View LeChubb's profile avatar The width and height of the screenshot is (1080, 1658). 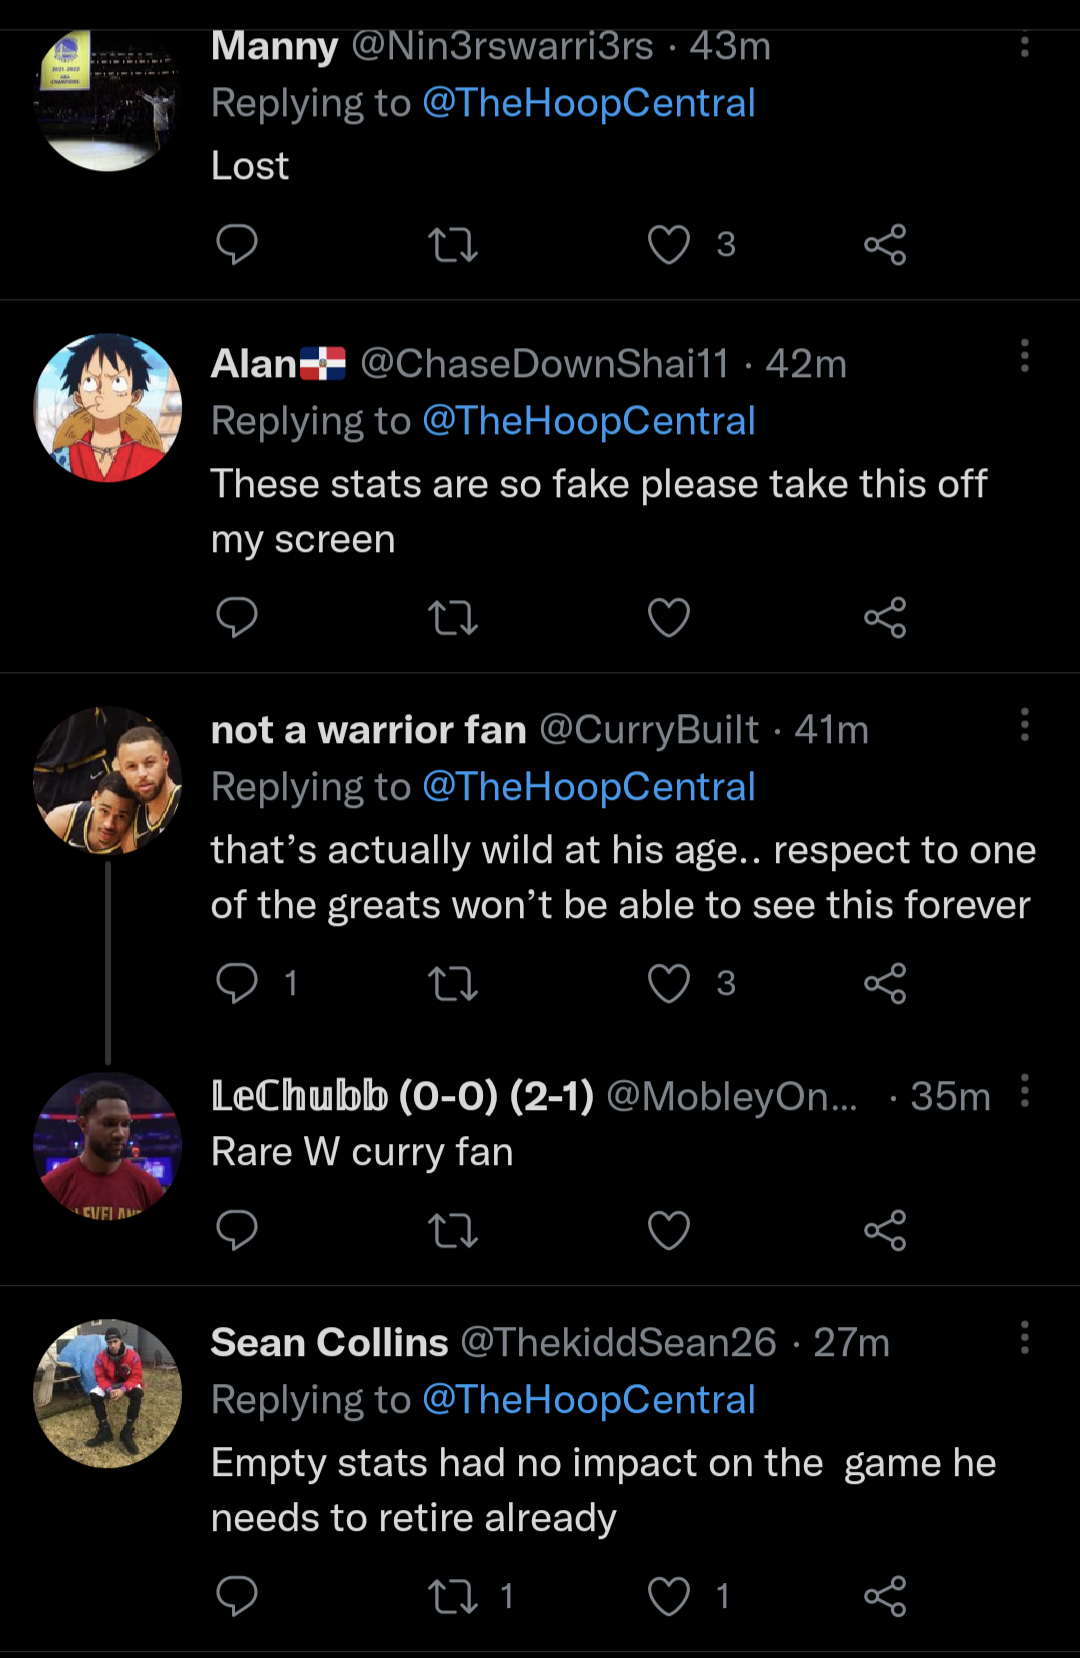tap(108, 1146)
